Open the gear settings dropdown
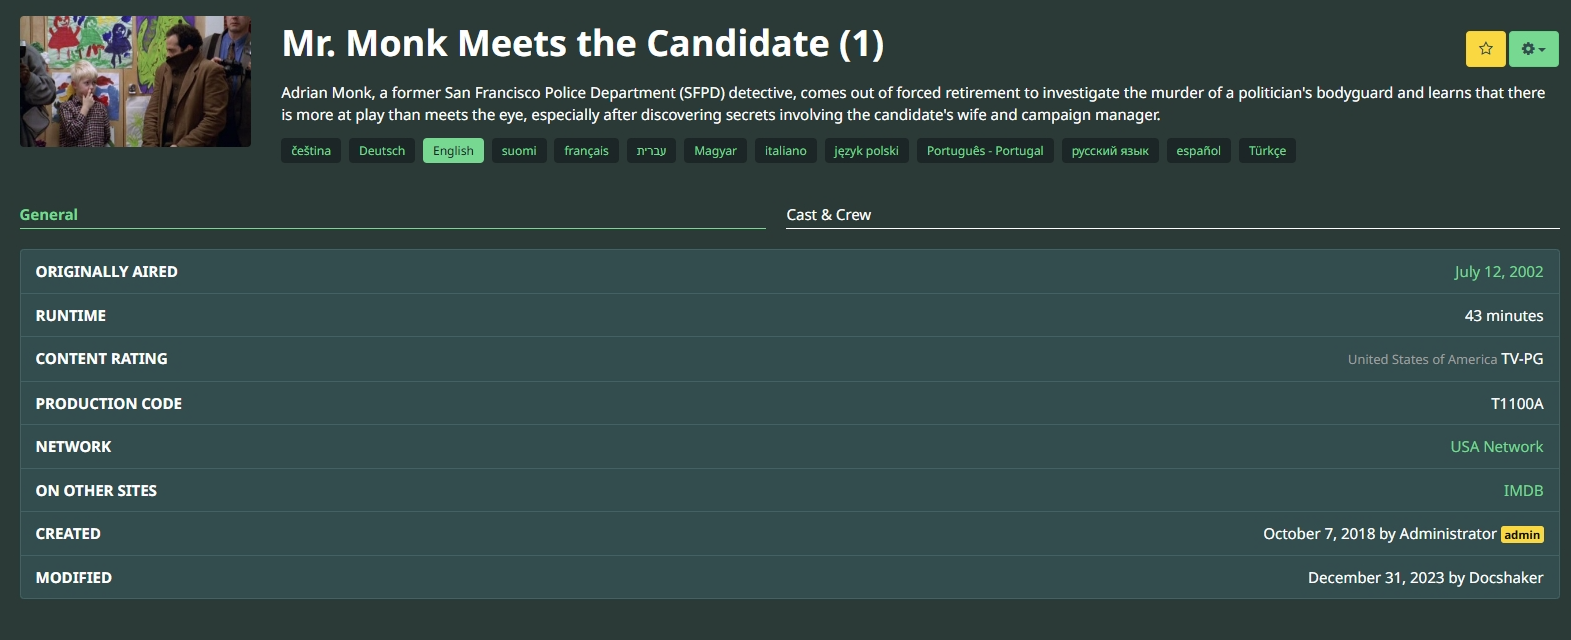 point(1533,49)
